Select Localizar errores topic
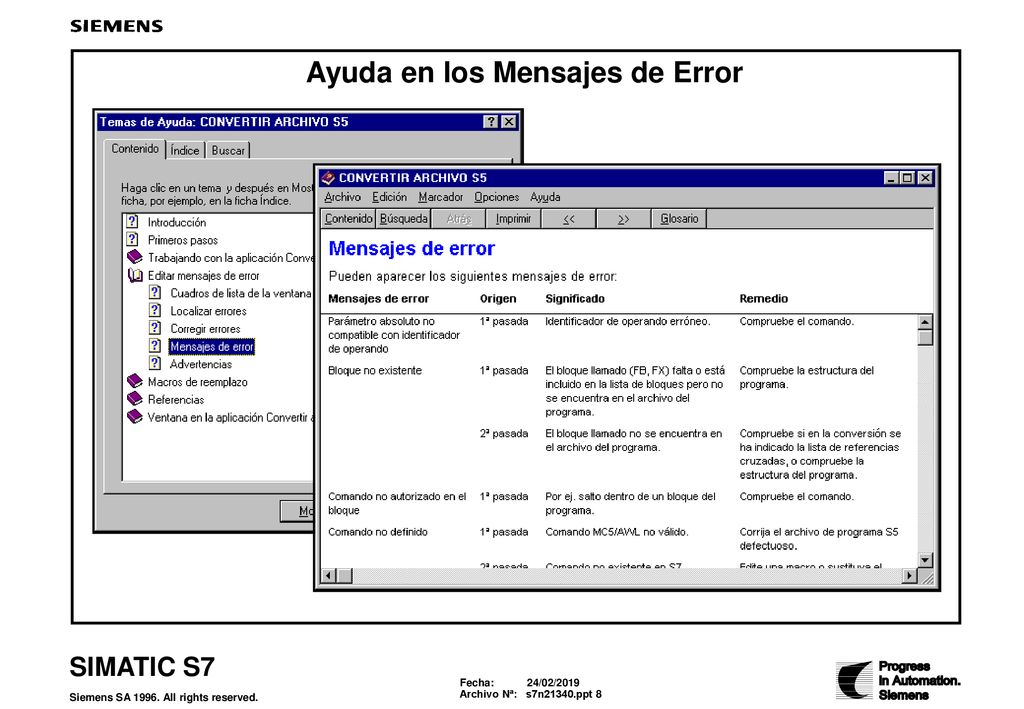 [208, 311]
